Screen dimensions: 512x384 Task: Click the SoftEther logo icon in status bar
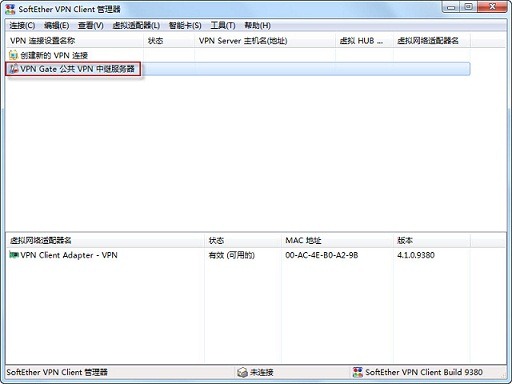pyautogui.click(x=358, y=372)
